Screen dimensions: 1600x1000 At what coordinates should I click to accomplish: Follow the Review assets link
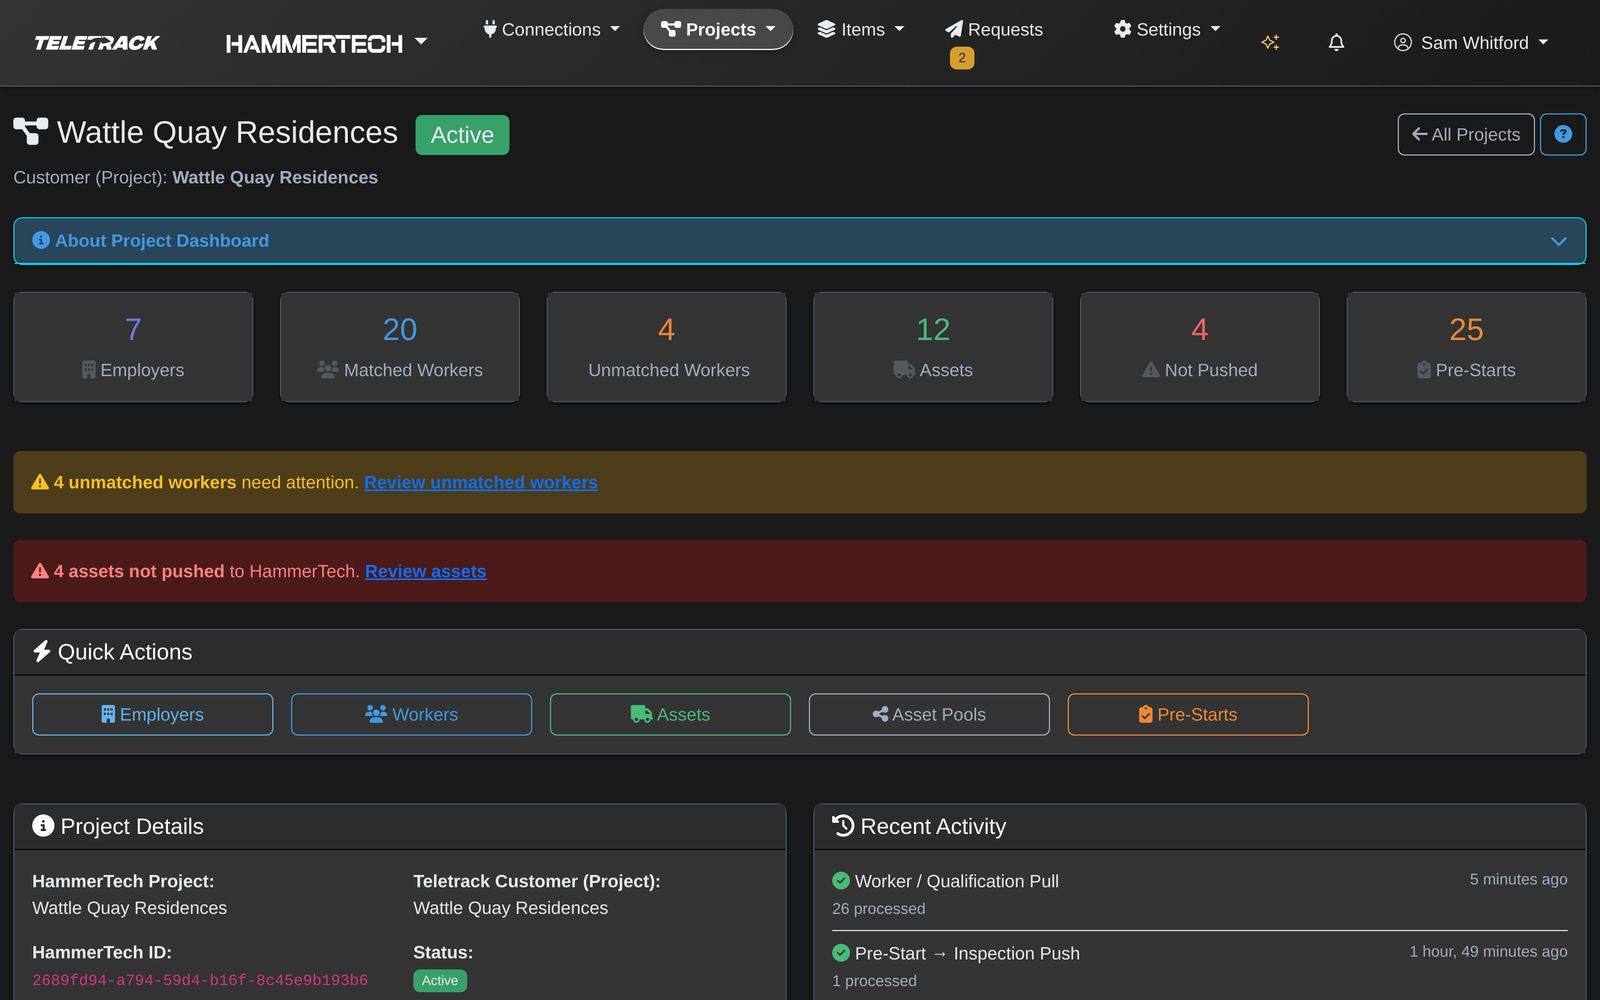click(x=426, y=571)
